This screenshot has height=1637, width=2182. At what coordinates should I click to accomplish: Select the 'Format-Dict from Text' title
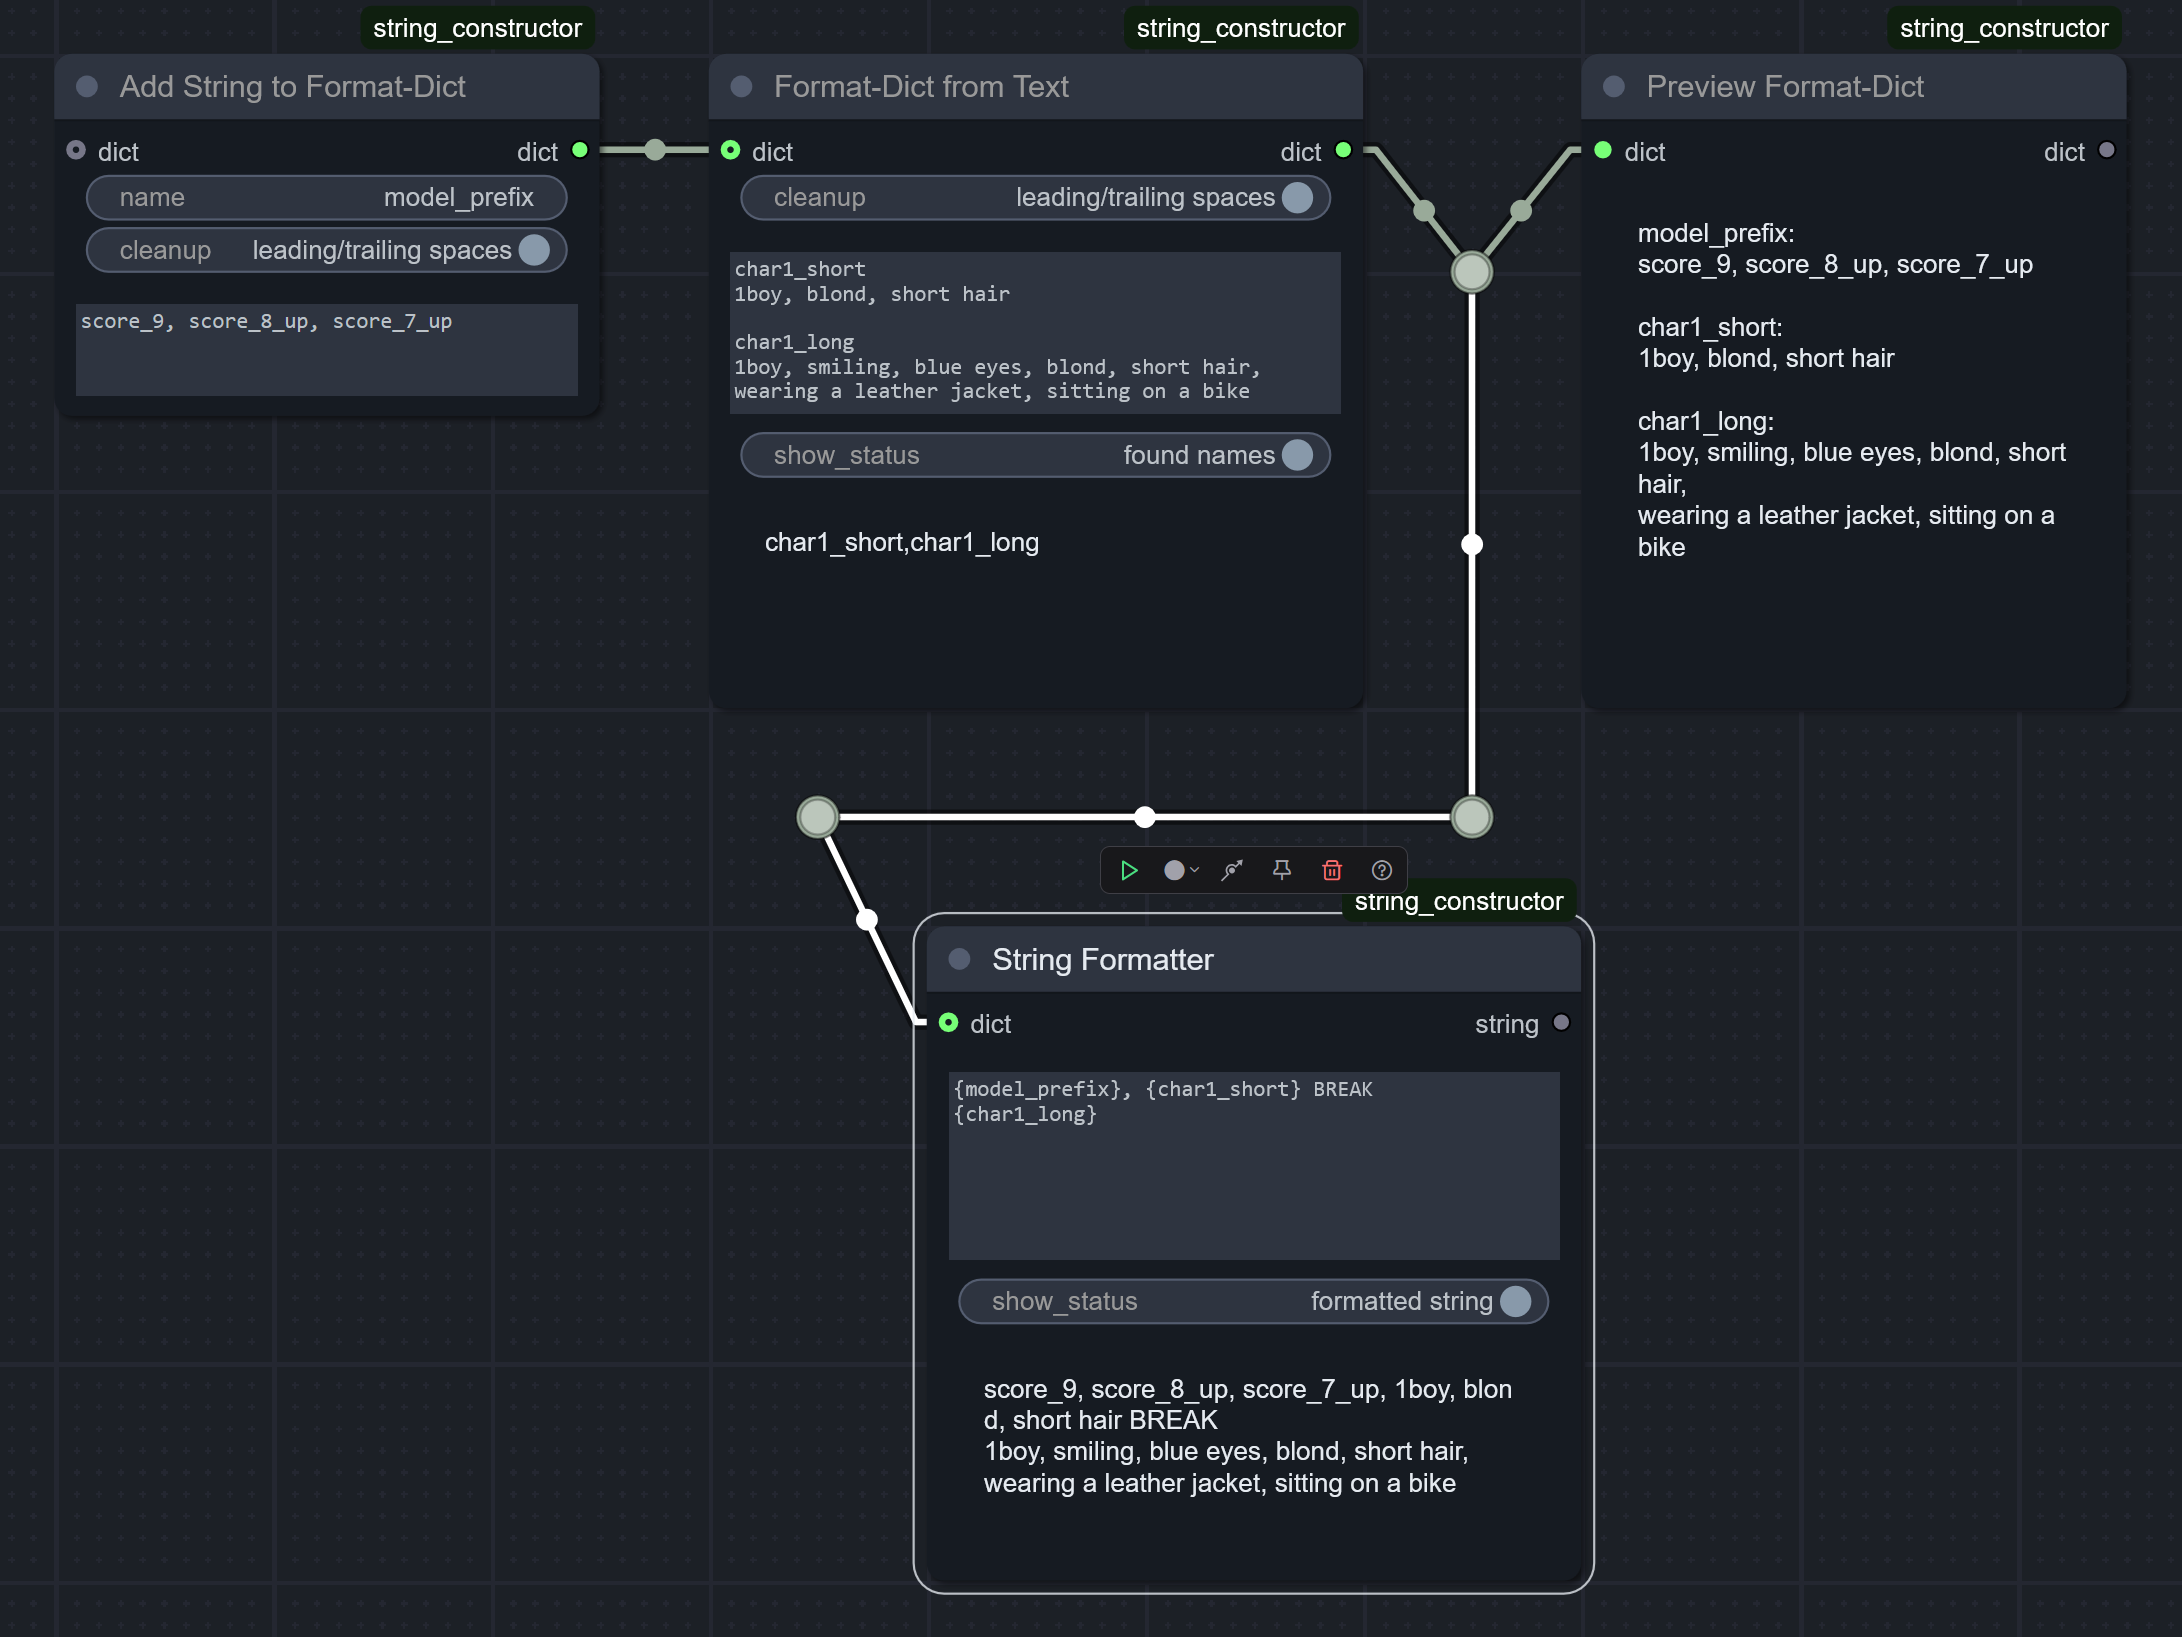point(921,87)
